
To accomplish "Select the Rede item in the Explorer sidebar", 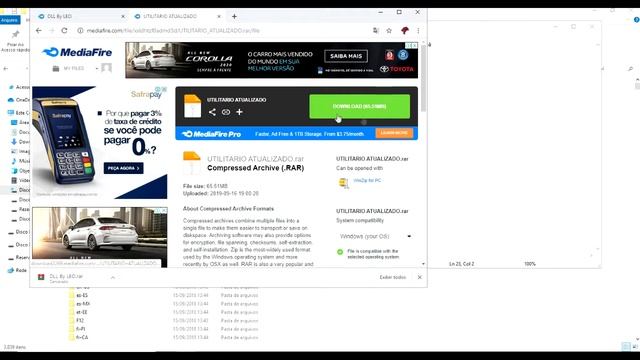I will (18, 270).
